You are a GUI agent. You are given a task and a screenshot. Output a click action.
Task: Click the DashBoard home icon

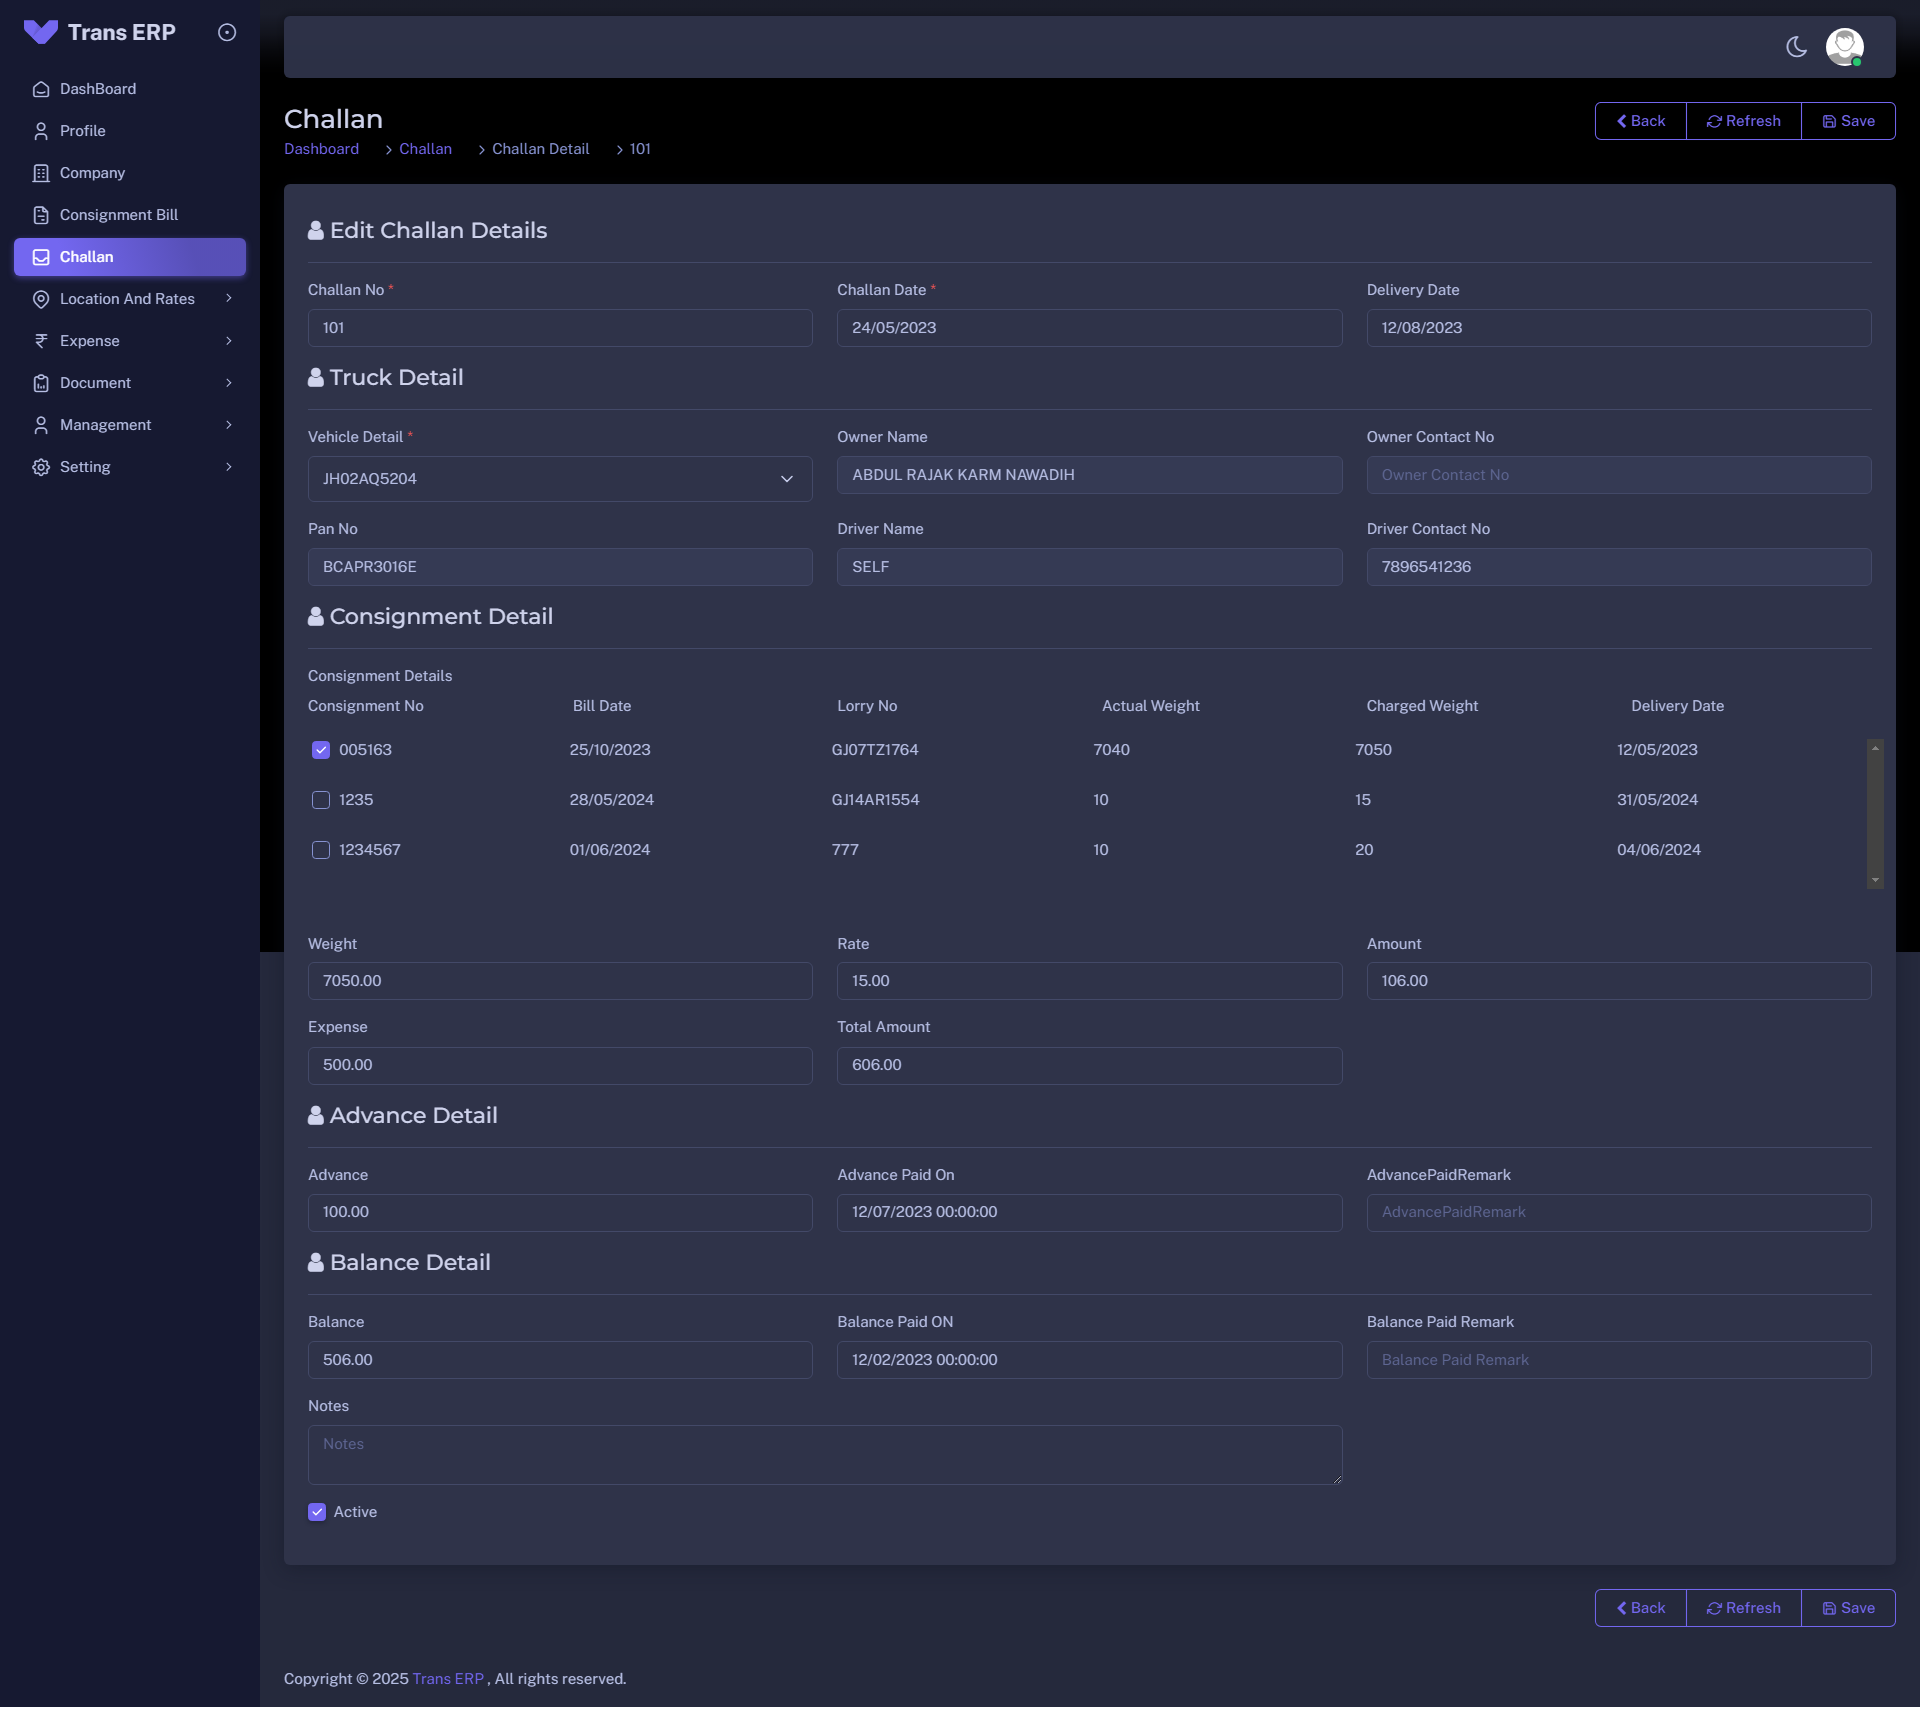(x=41, y=89)
